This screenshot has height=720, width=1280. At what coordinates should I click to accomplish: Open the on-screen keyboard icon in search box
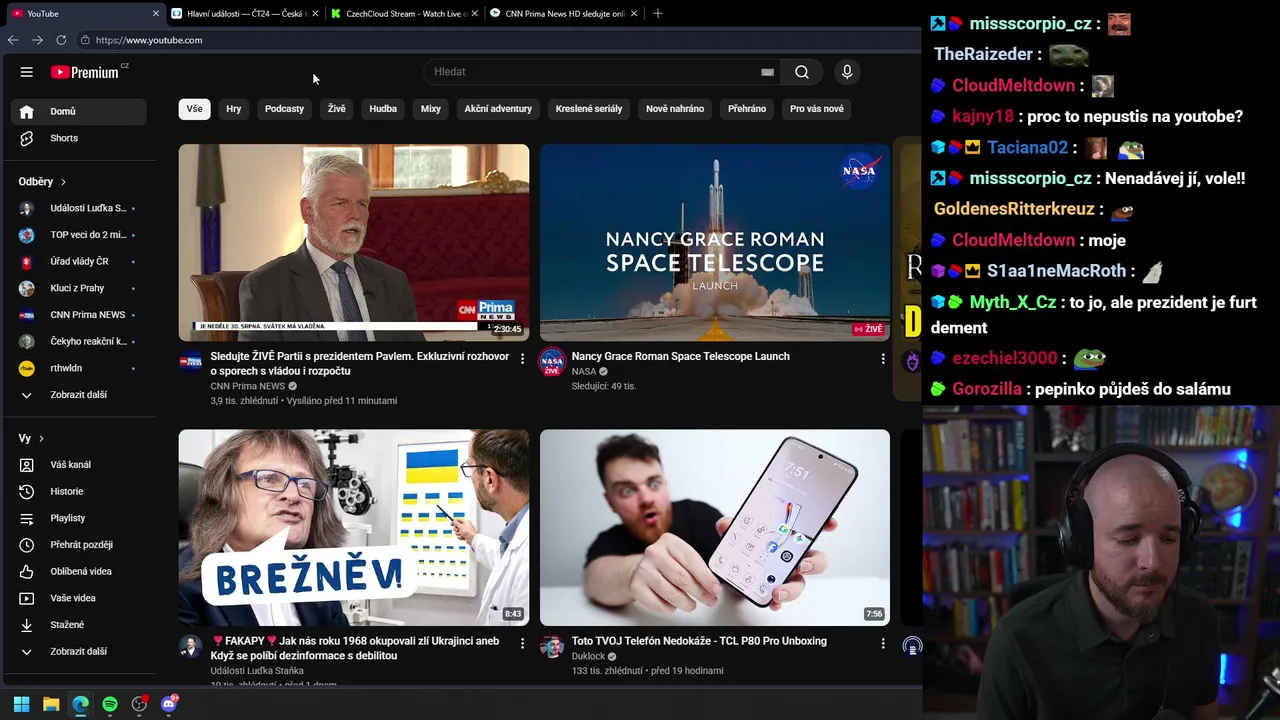pos(767,72)
